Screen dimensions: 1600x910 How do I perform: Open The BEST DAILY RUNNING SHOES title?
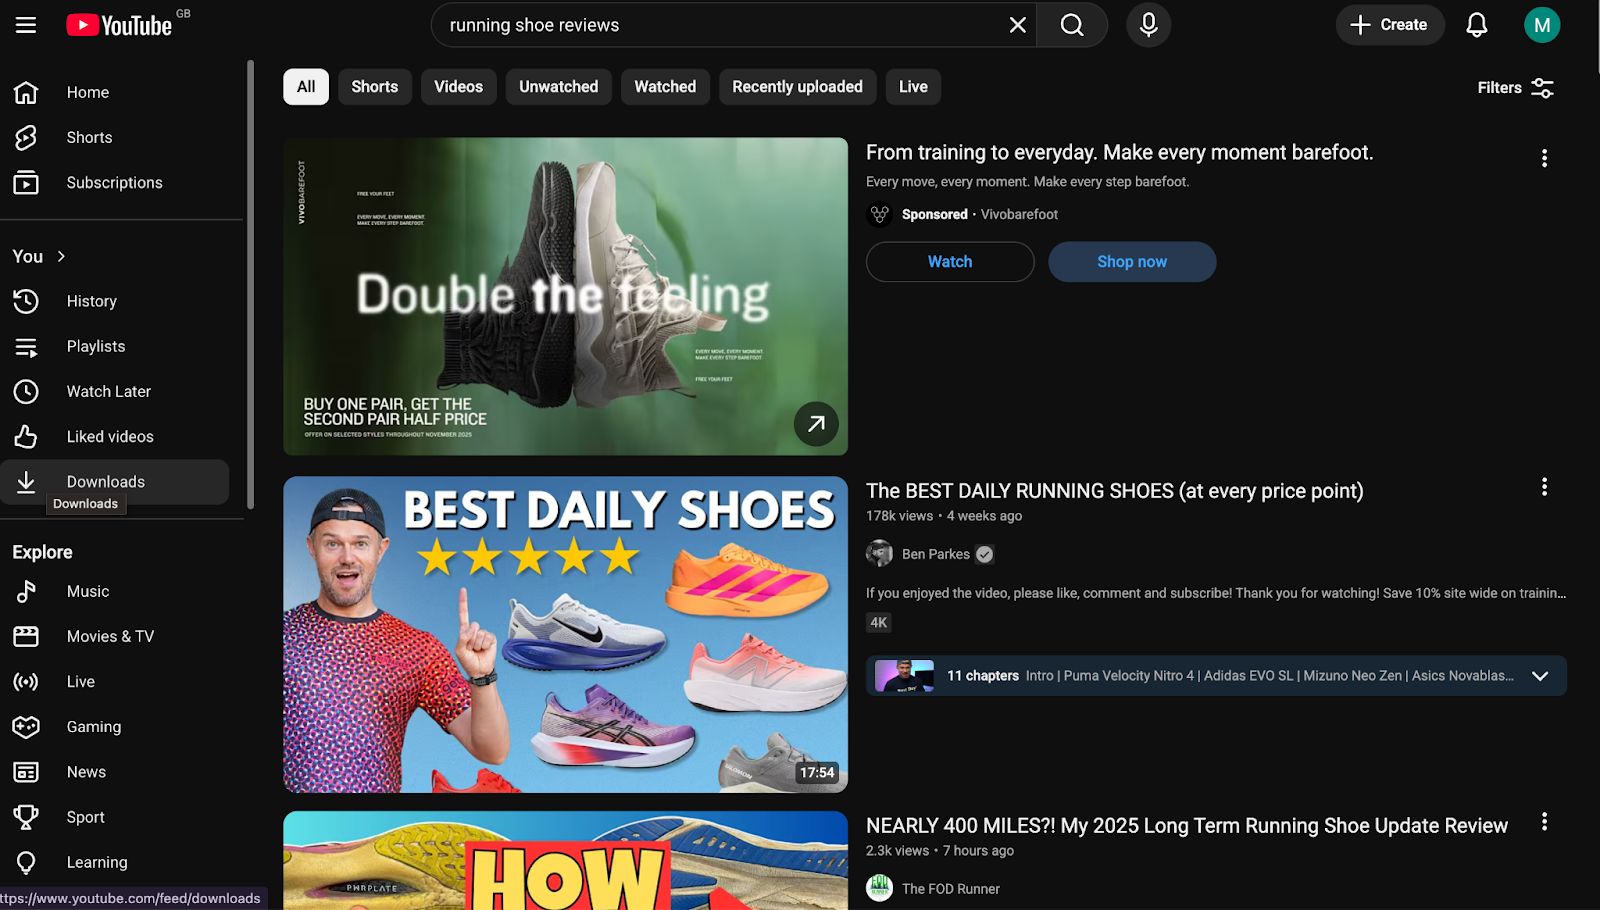1114,491
